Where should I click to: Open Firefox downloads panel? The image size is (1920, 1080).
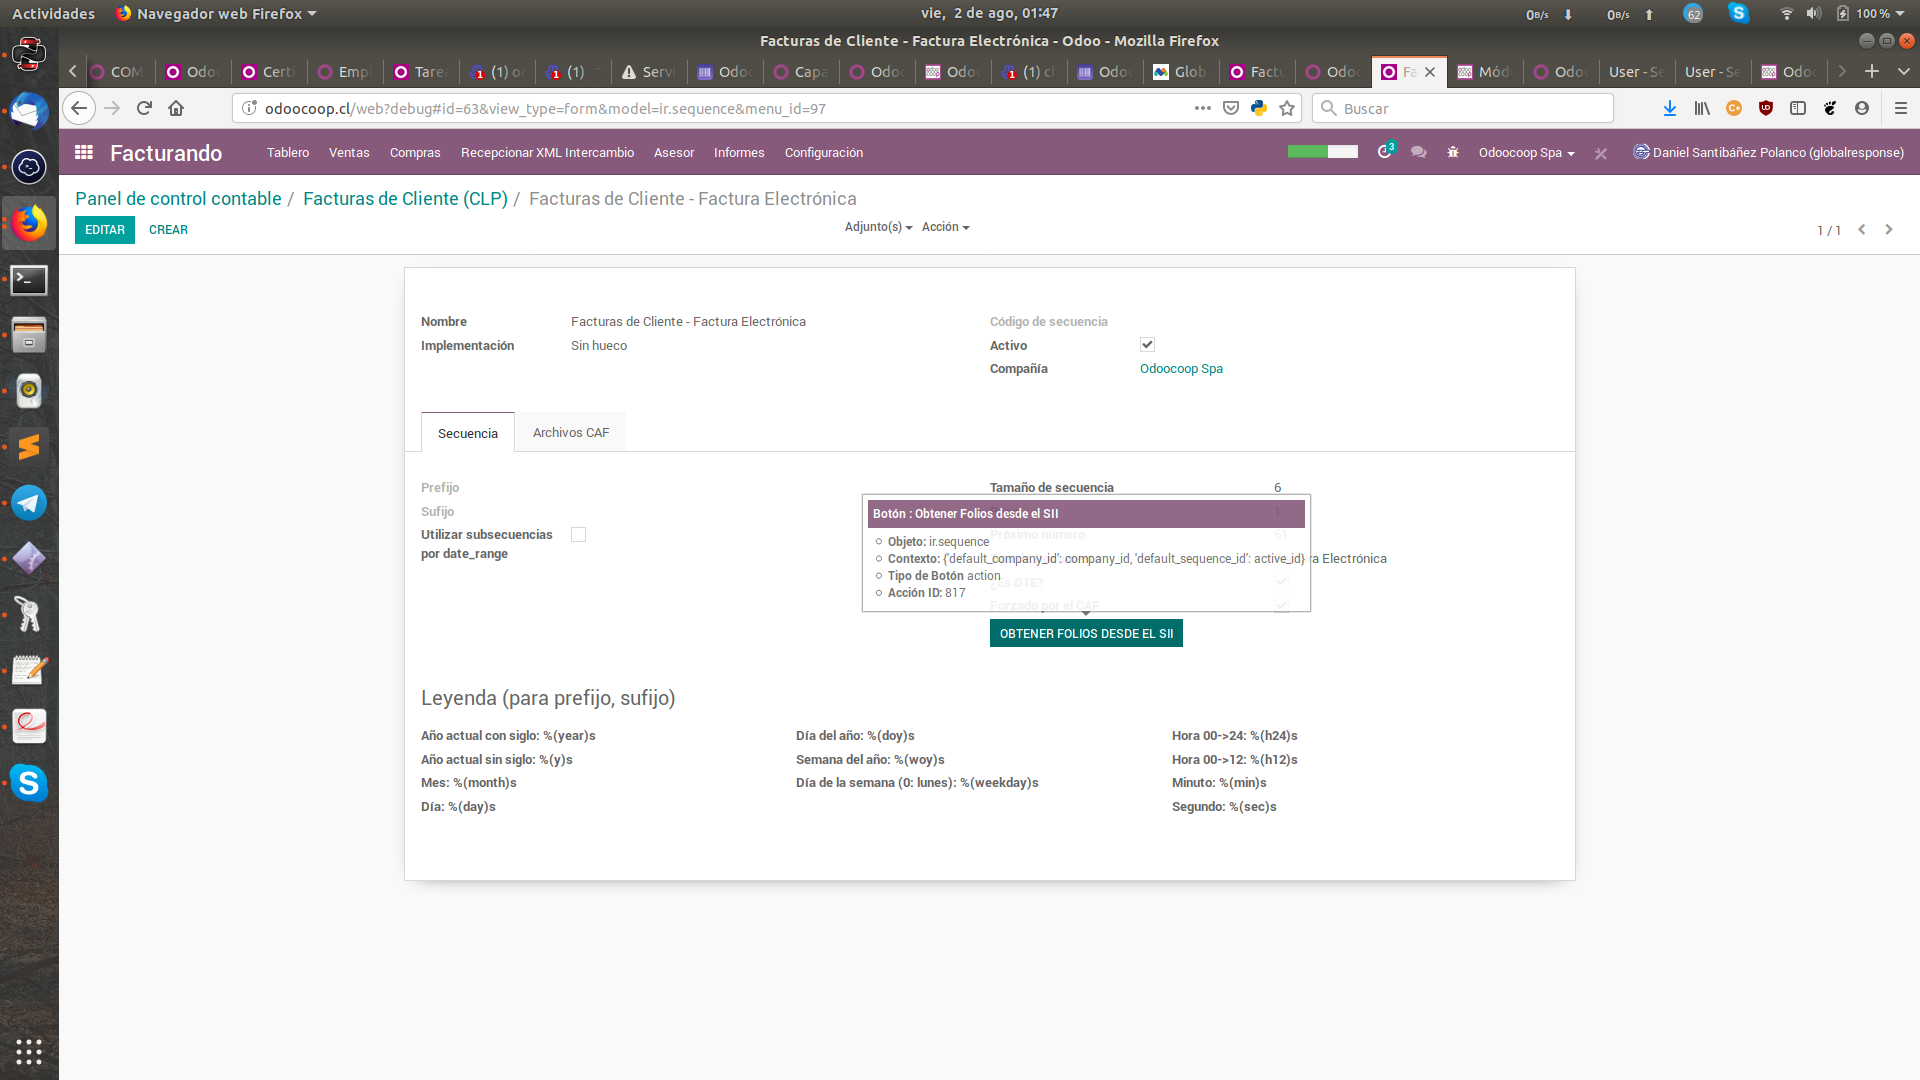click(1670, 108)
